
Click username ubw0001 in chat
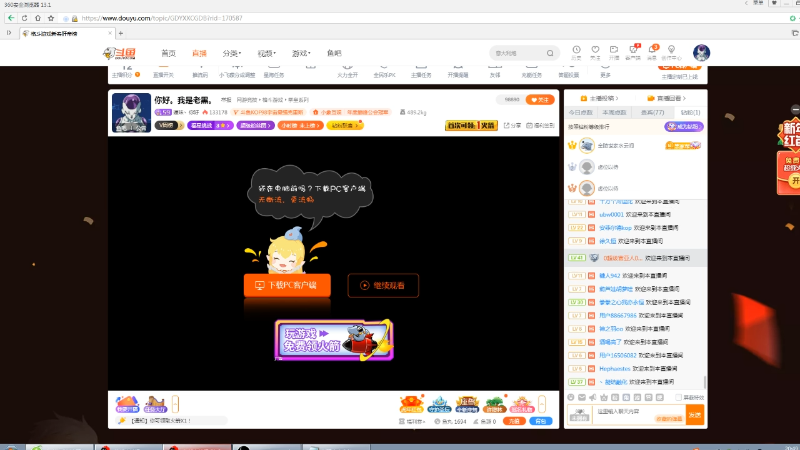click(611, 215)
